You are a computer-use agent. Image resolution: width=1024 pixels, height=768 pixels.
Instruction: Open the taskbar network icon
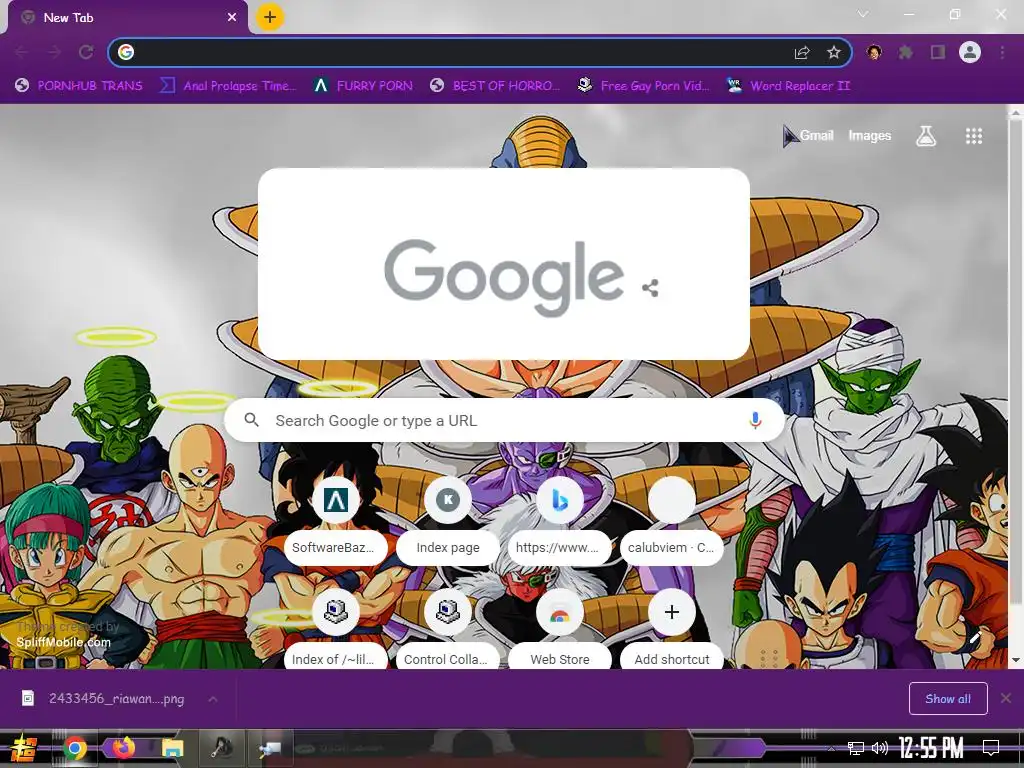click(x=856, y=748)
